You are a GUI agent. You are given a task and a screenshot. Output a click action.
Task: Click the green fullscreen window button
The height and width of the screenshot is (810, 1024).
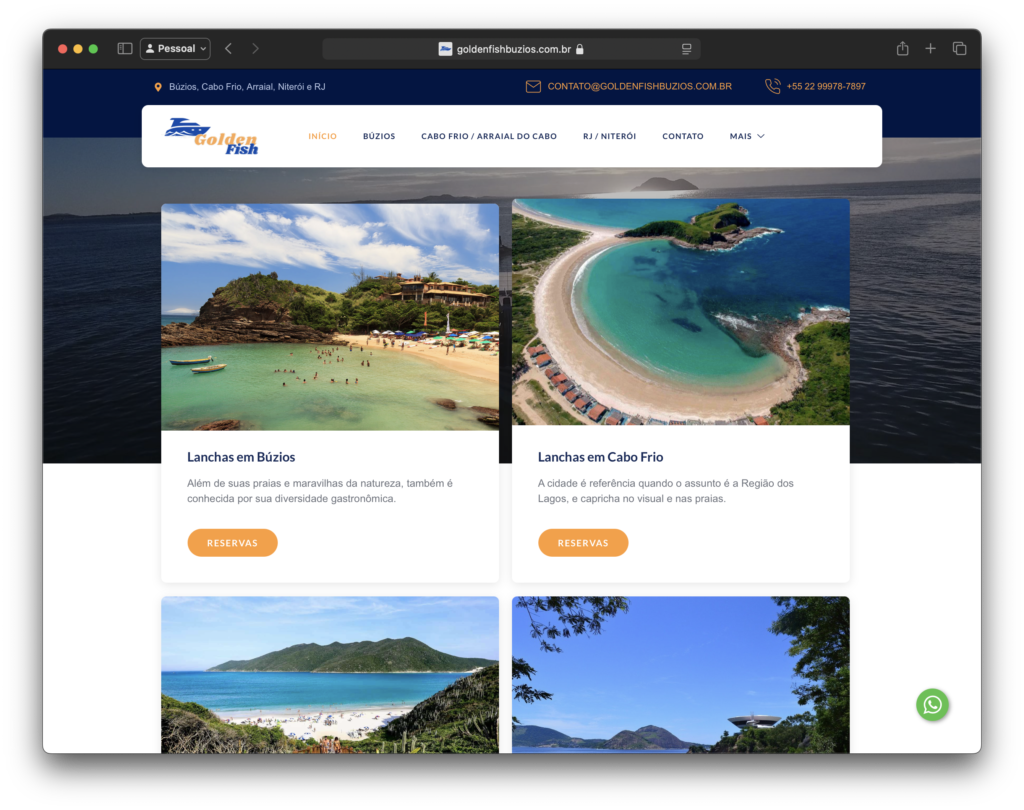tap(93, 49)
